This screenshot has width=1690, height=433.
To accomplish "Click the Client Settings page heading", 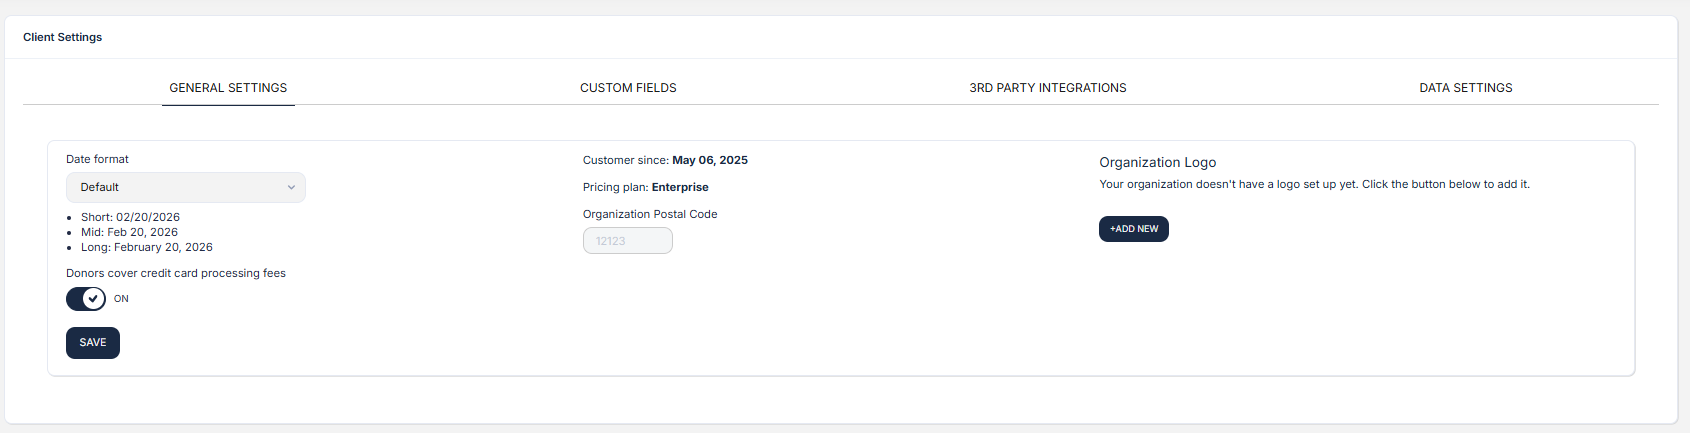I will (63, 37).
